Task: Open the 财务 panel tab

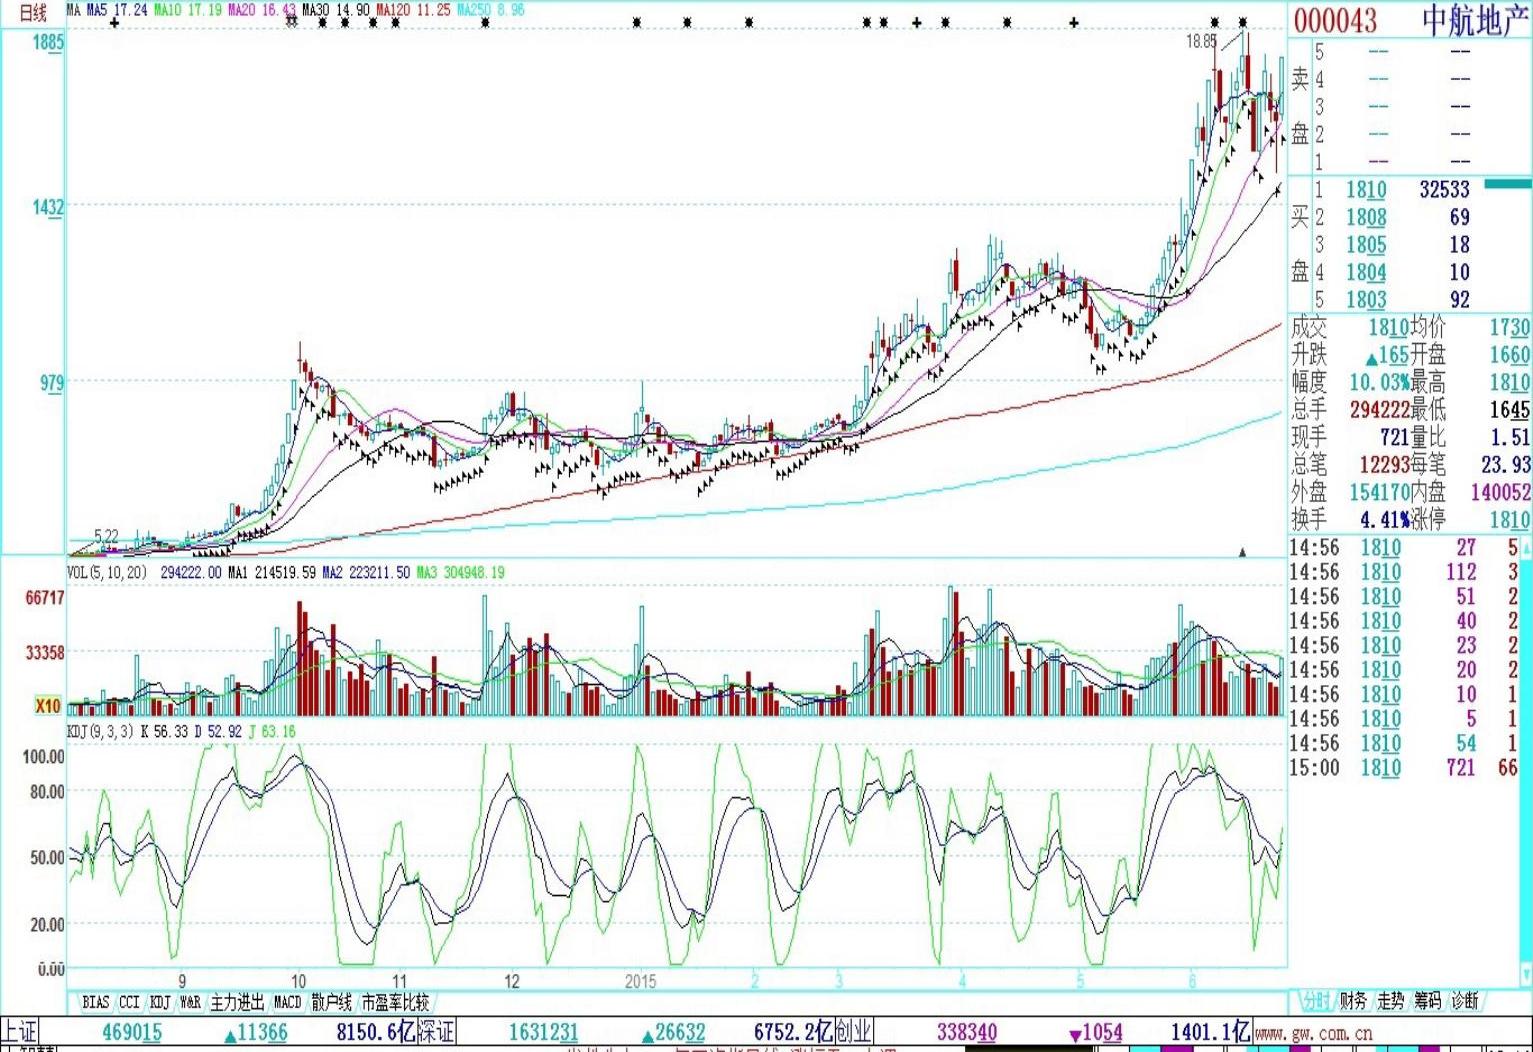Action: (x=1353, y=1001)
